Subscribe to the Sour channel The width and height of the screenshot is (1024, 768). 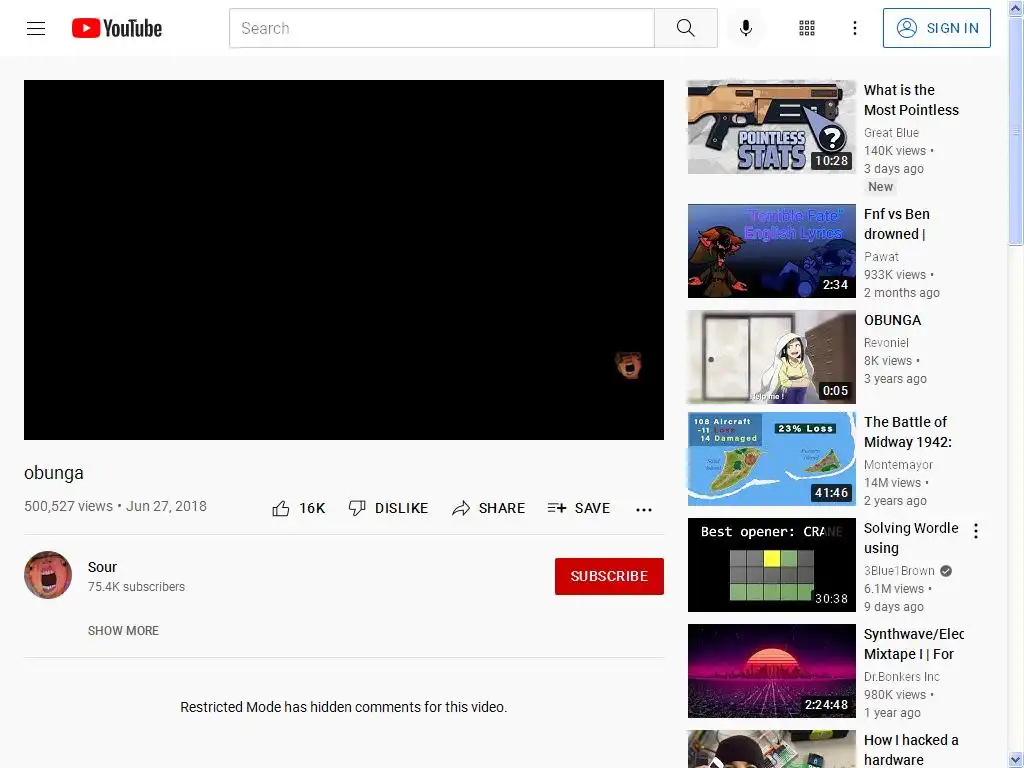tap(609, 576)
